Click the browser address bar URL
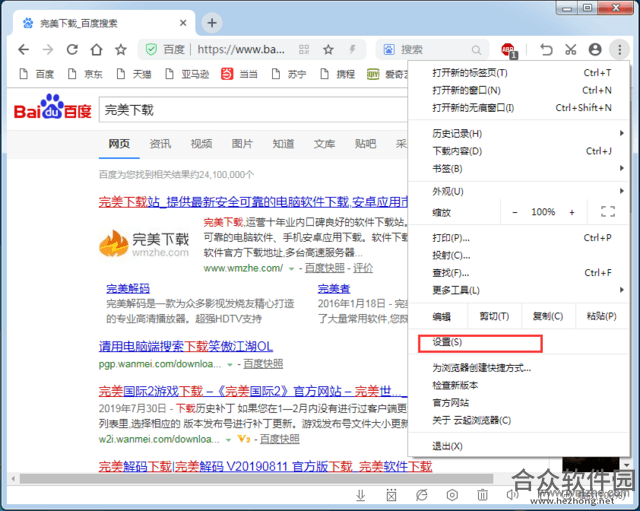The width and height of the screenshot is (640, 511). tap(241, 50)
